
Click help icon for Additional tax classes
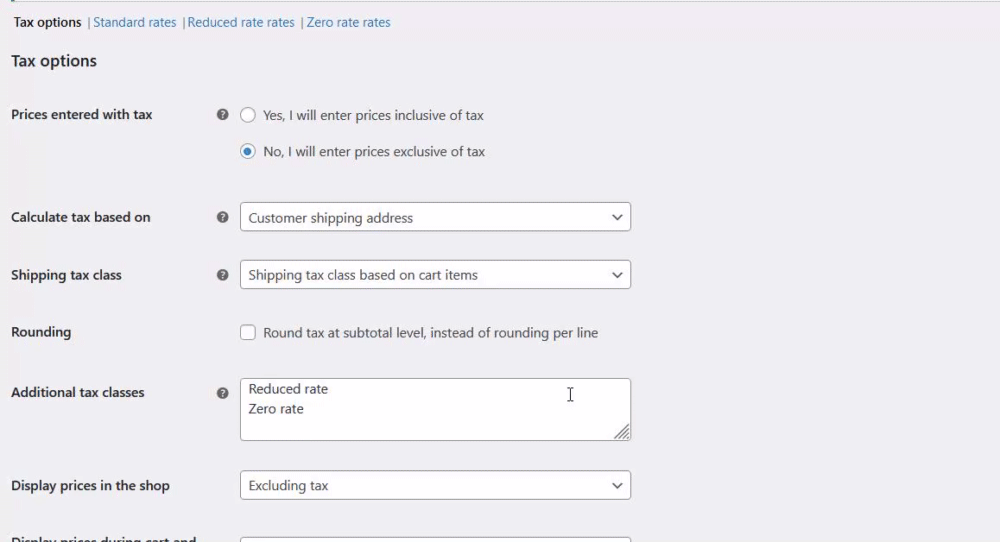point(223,393)
